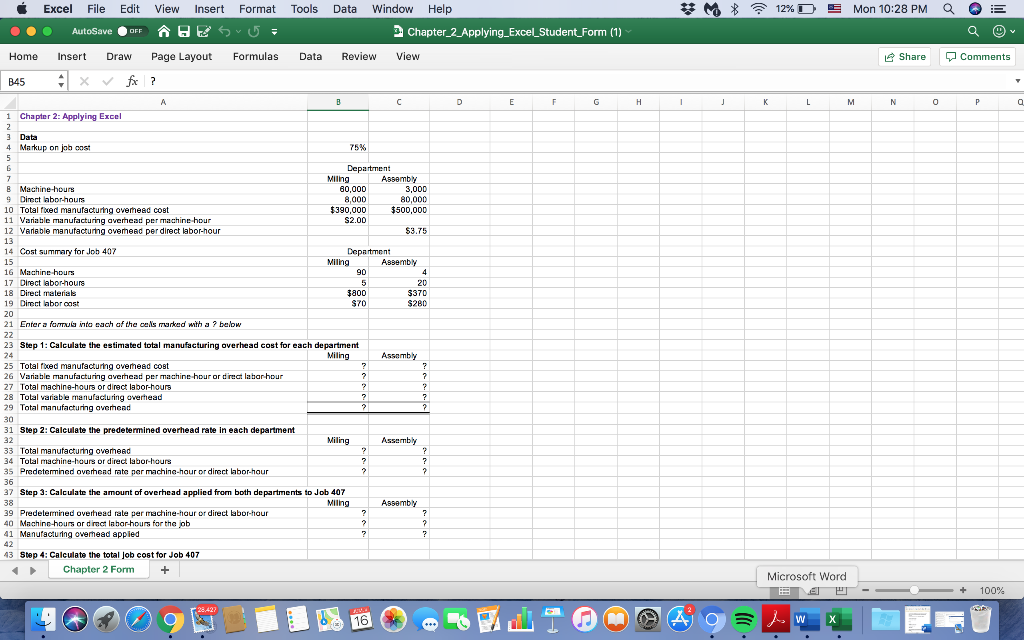1024x640 pixels.
Task: Open the Apple menu
Action: [22, 9]
